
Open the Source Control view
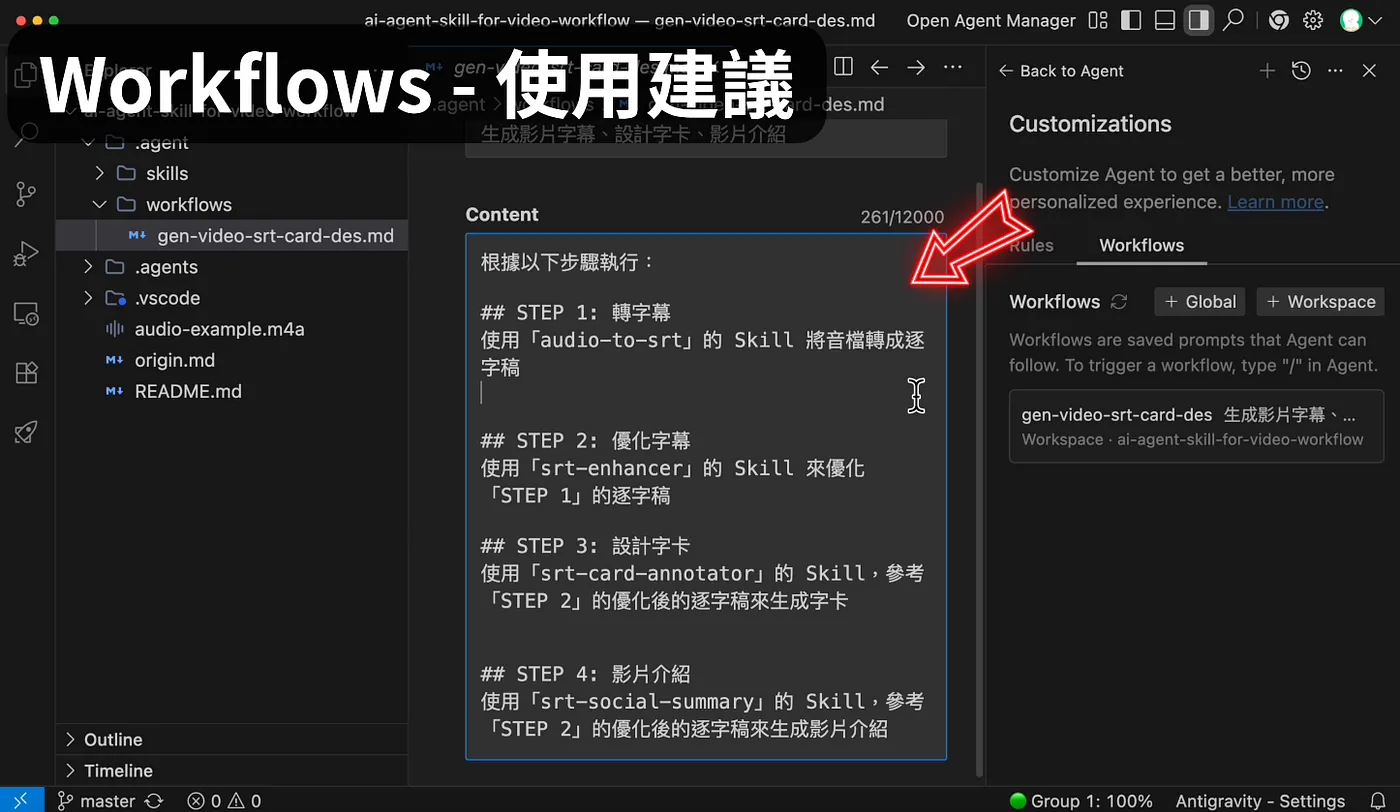pyautogui.click(x=26, y=194)
